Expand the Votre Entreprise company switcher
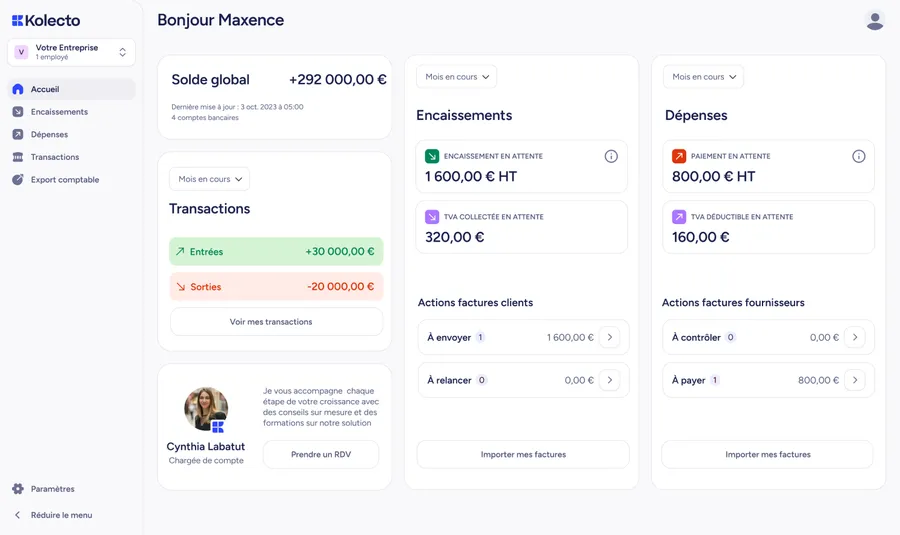900x535 pixels. pos(72,52)
